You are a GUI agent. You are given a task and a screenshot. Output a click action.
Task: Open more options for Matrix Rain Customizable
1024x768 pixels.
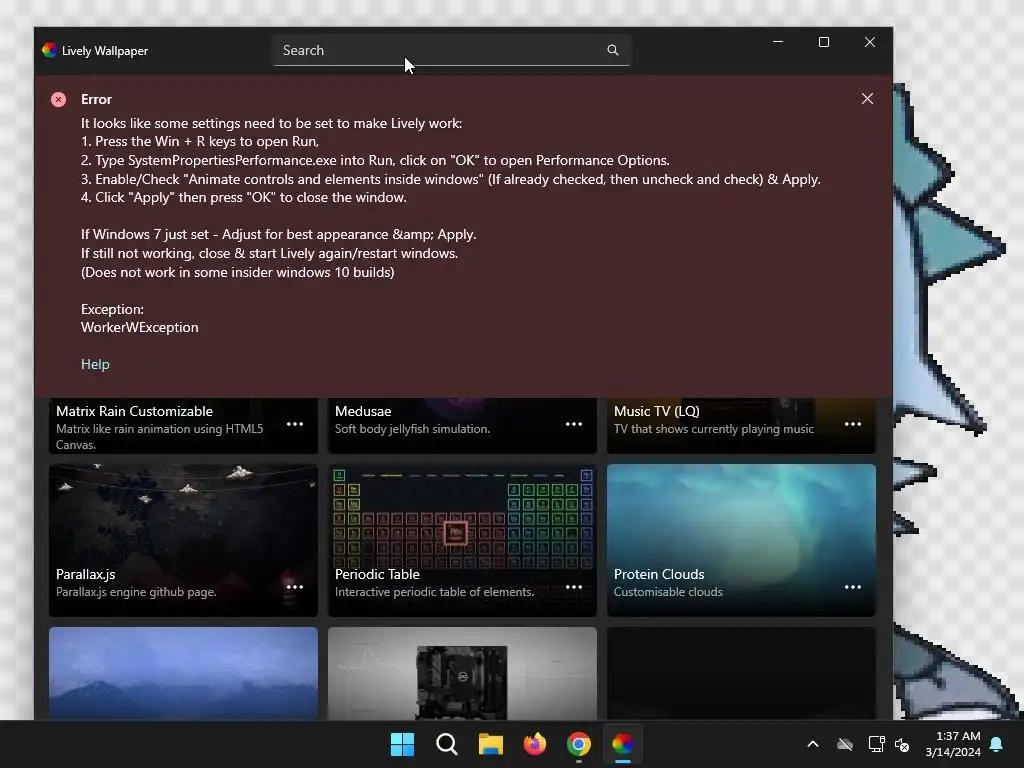[x=295, y=424]
